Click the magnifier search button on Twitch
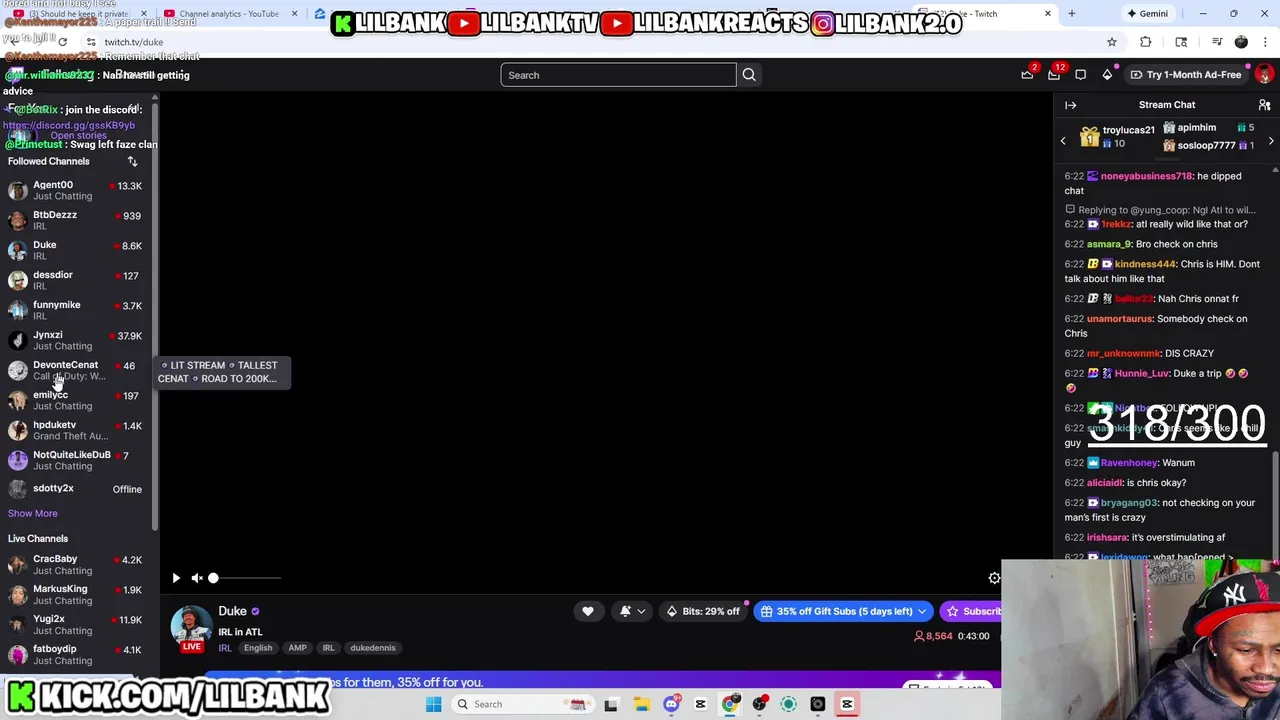 point(749,75)
